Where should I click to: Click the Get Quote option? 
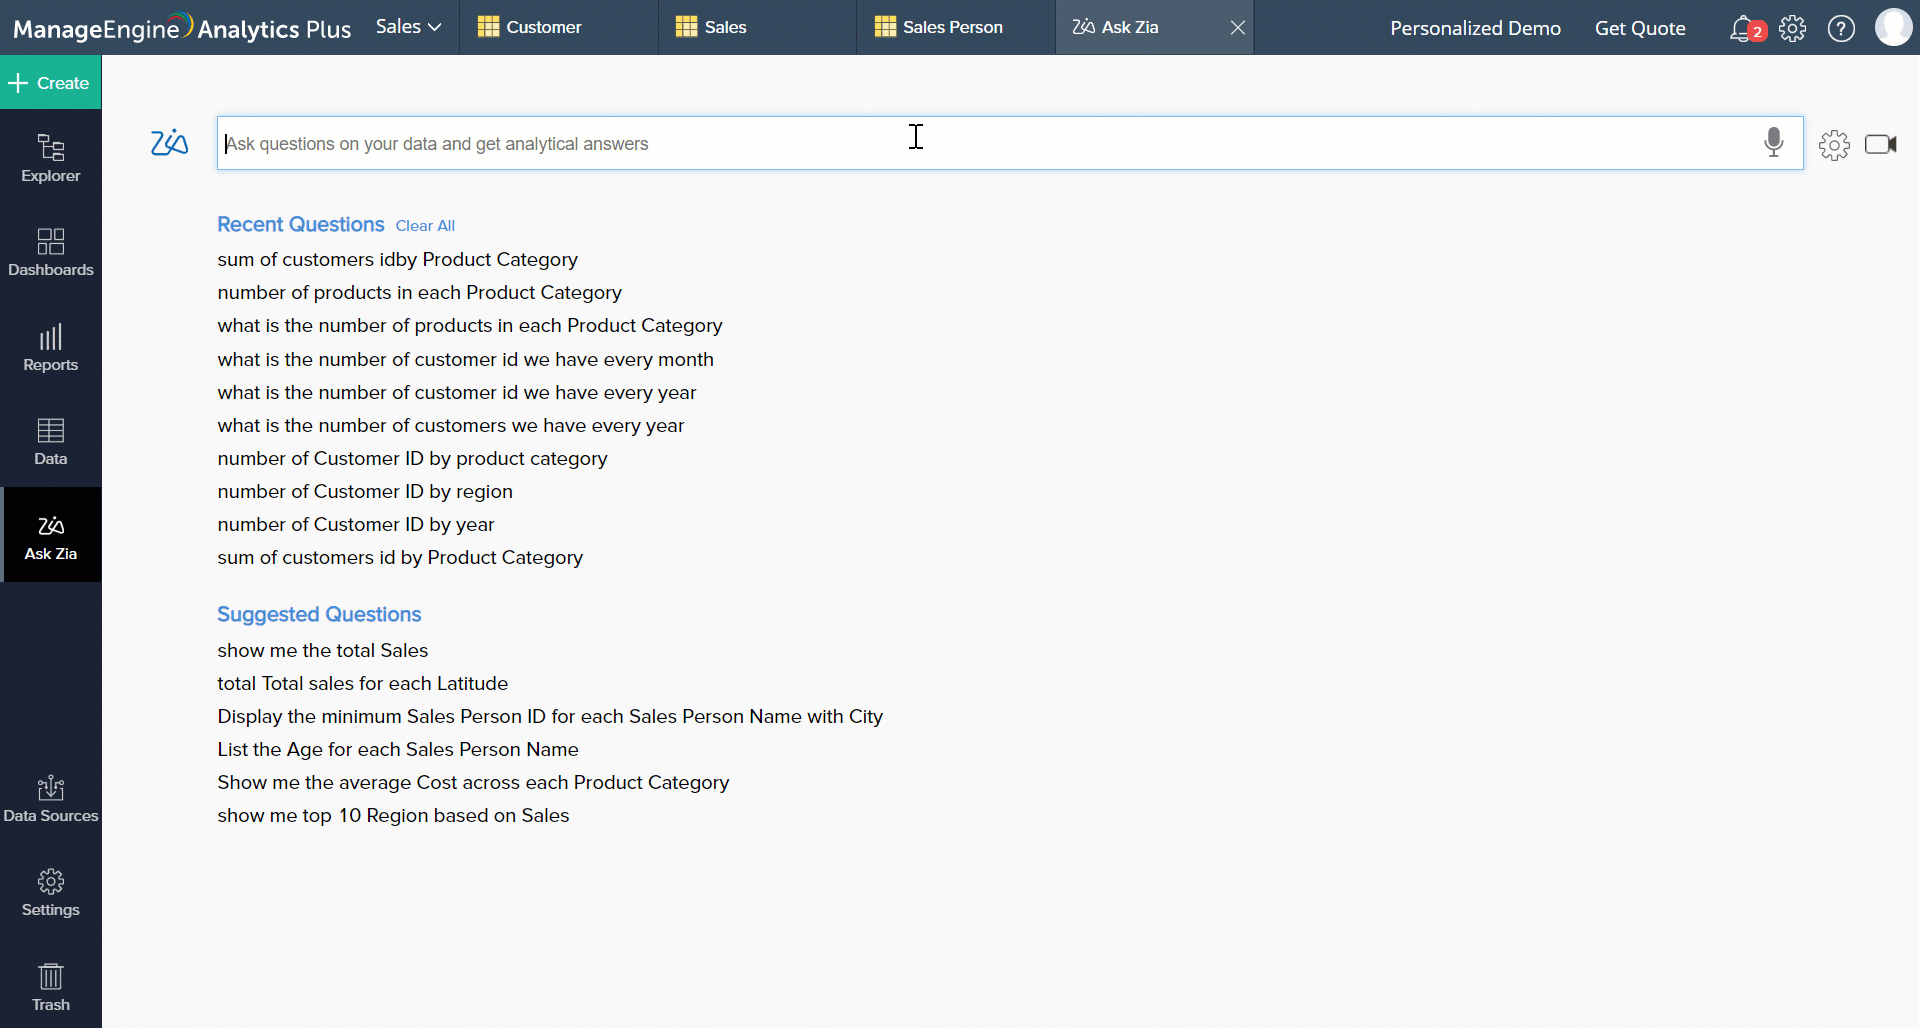tap(1640, 28)
